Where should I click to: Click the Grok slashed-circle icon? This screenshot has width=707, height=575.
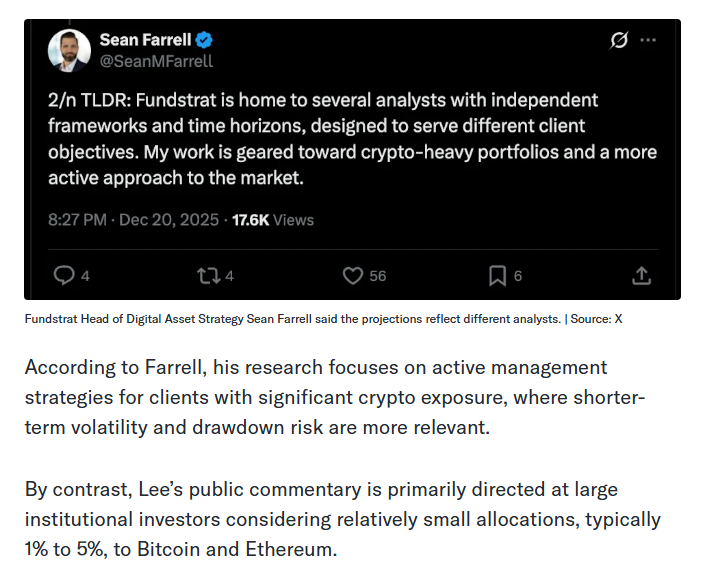[619, 41]
